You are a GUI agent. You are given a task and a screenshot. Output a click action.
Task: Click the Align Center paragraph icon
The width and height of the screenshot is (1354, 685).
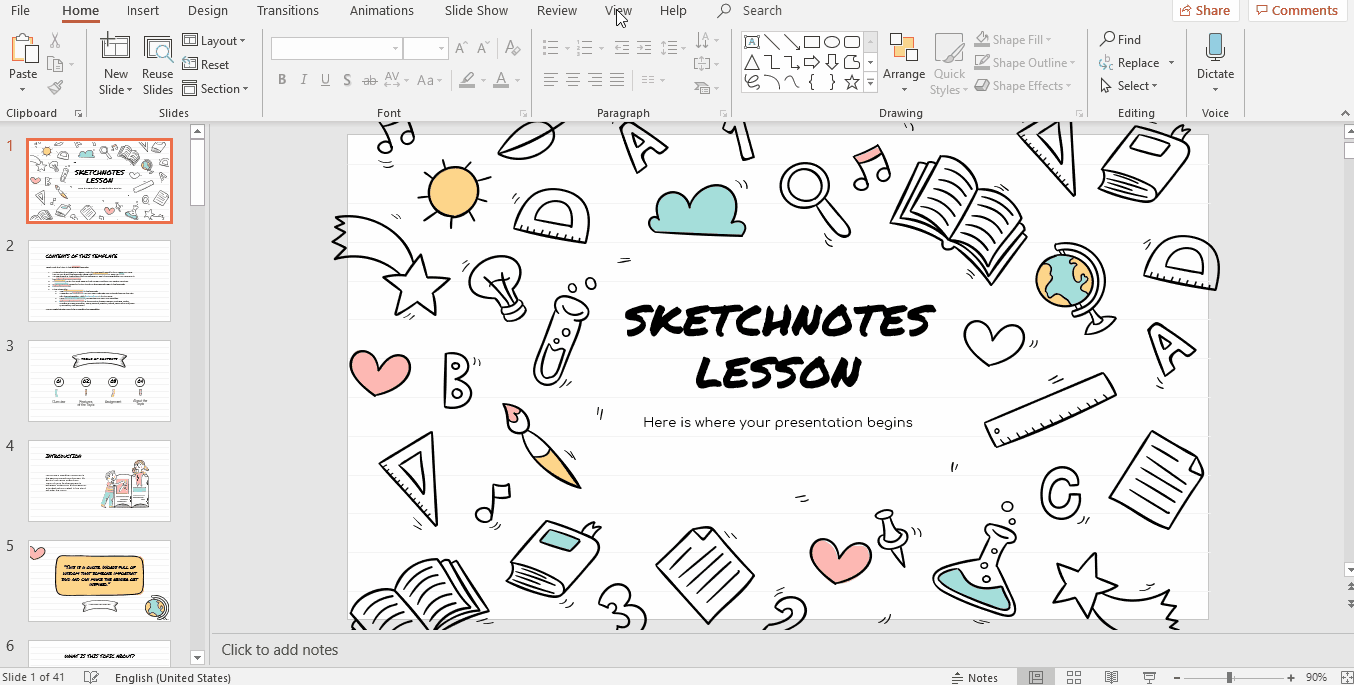coord(571,80)
